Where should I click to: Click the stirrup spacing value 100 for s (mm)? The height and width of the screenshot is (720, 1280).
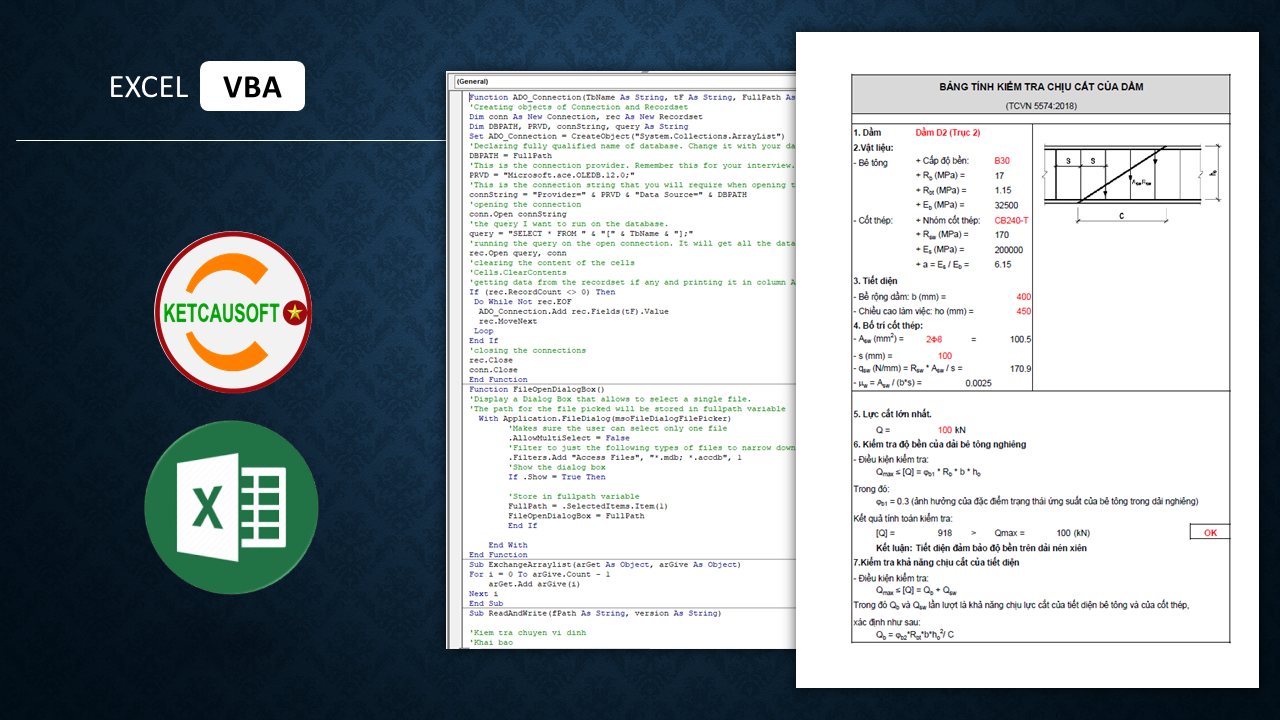coord(945,355)
